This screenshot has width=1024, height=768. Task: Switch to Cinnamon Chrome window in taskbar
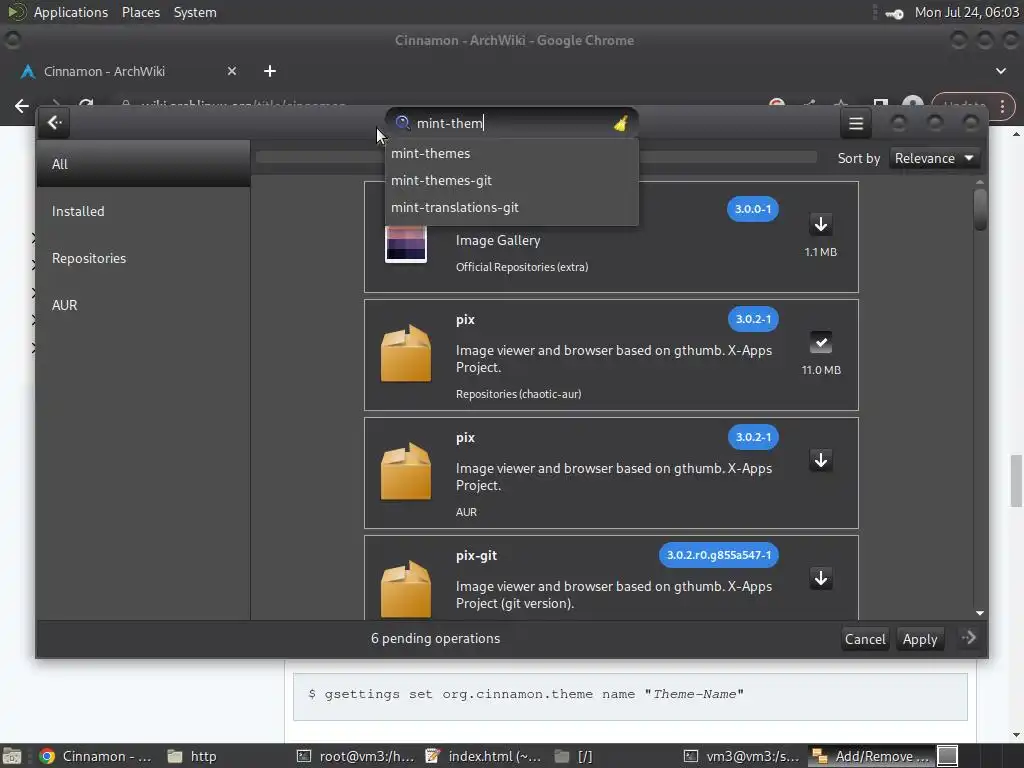coord(95,756)
